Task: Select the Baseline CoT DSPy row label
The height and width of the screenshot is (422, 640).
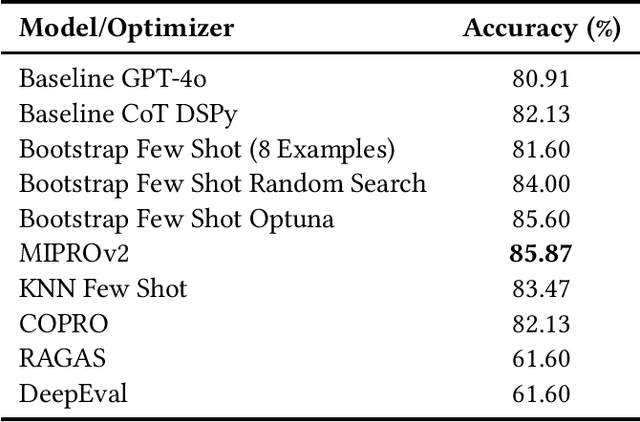Action: [112, 114]
